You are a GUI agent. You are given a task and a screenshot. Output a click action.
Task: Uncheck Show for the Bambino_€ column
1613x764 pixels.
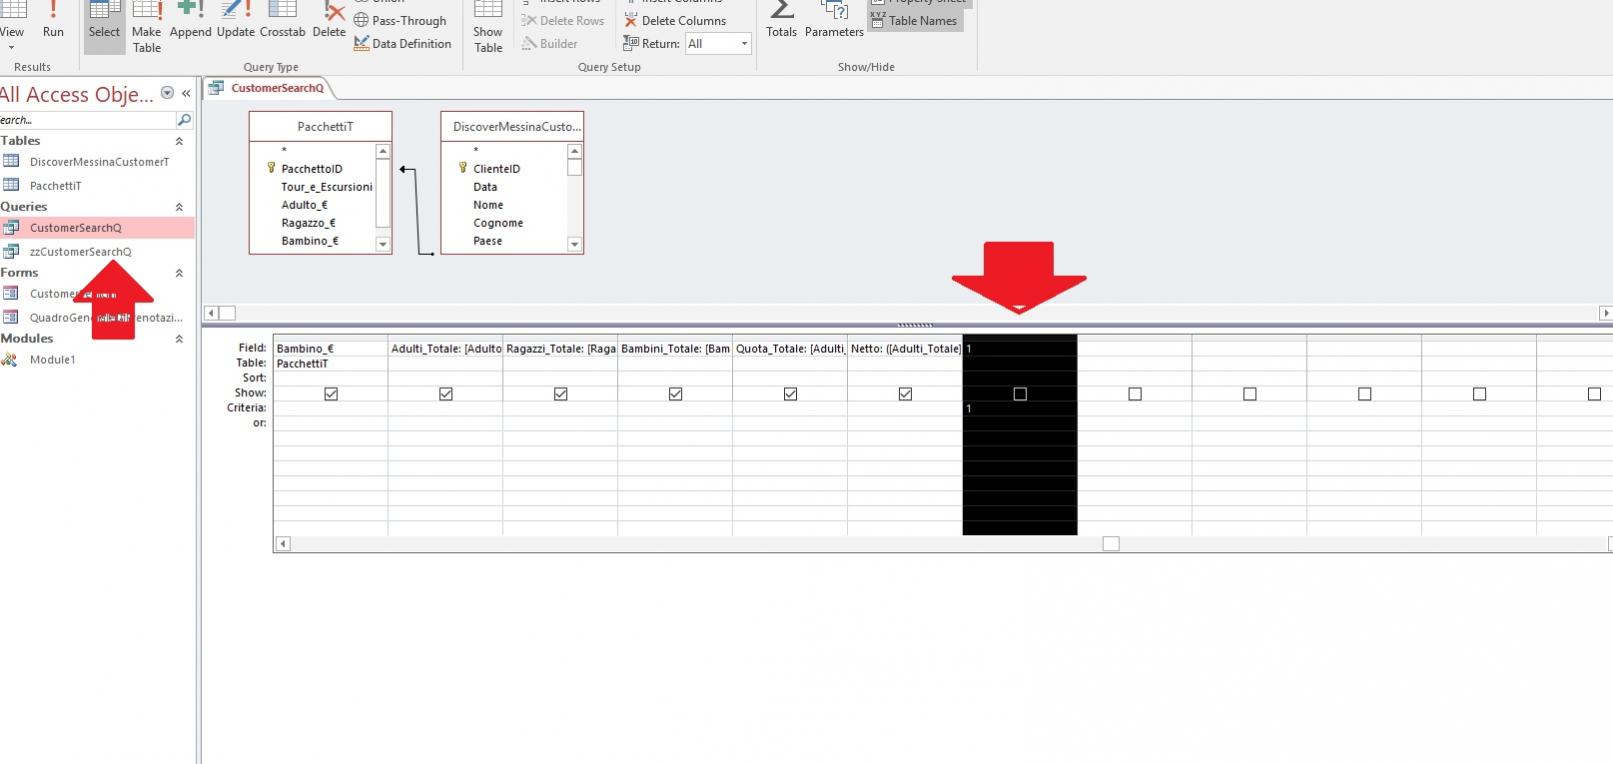pyautogui.click(x=331, y=394)
